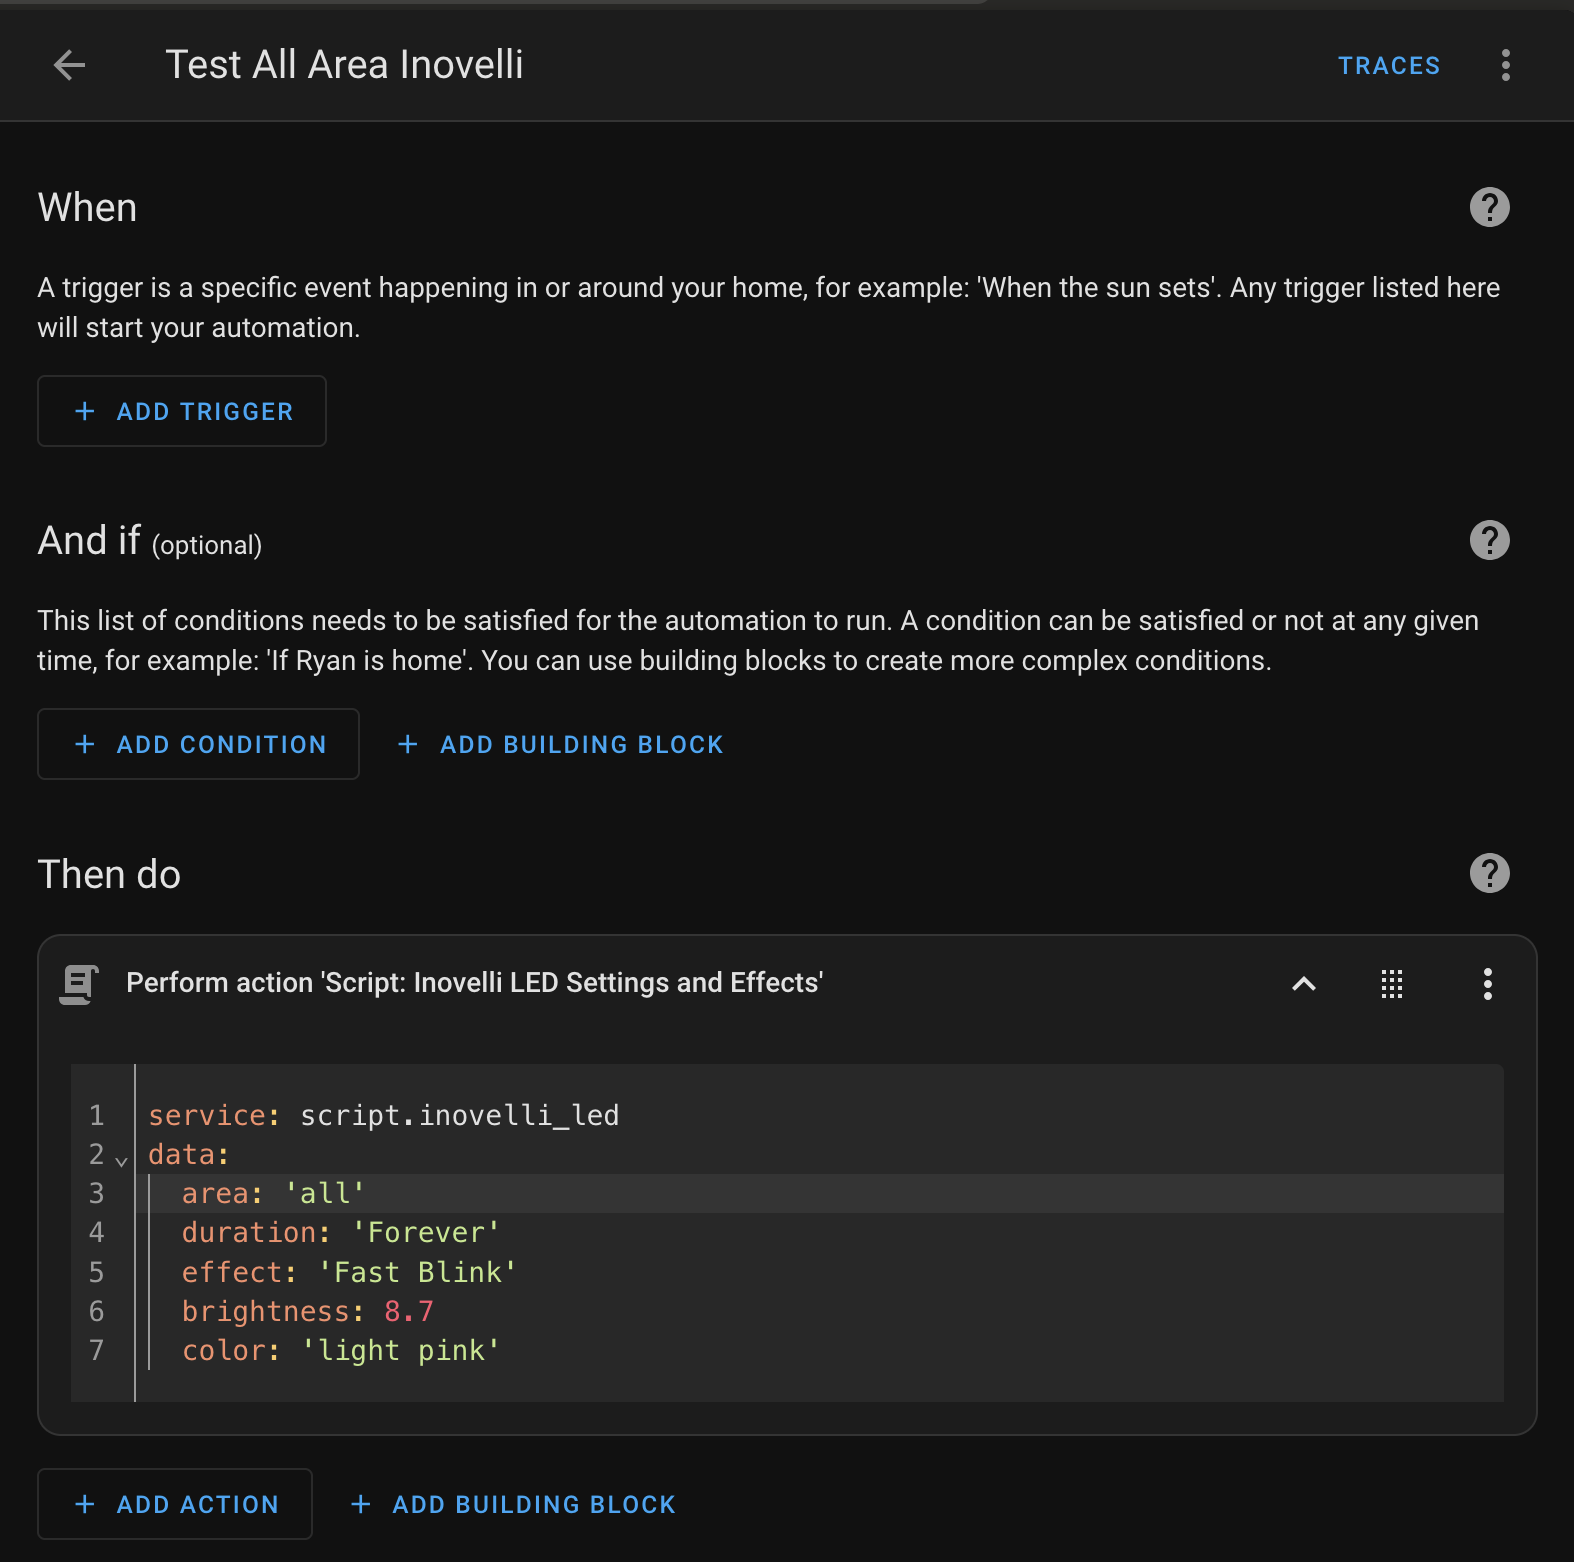
Task: Grab the action drag handle icon
Action: coord(1391,984)
